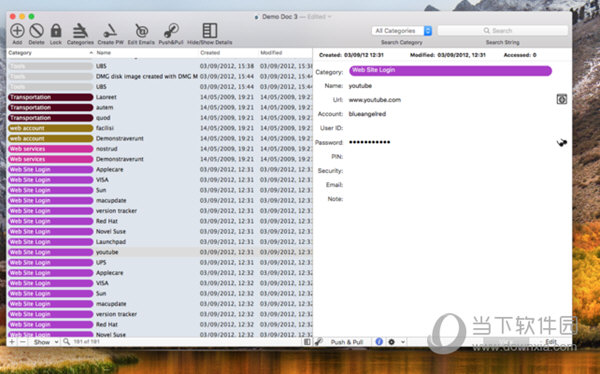Select the UPS row

(x=160, y=263)
